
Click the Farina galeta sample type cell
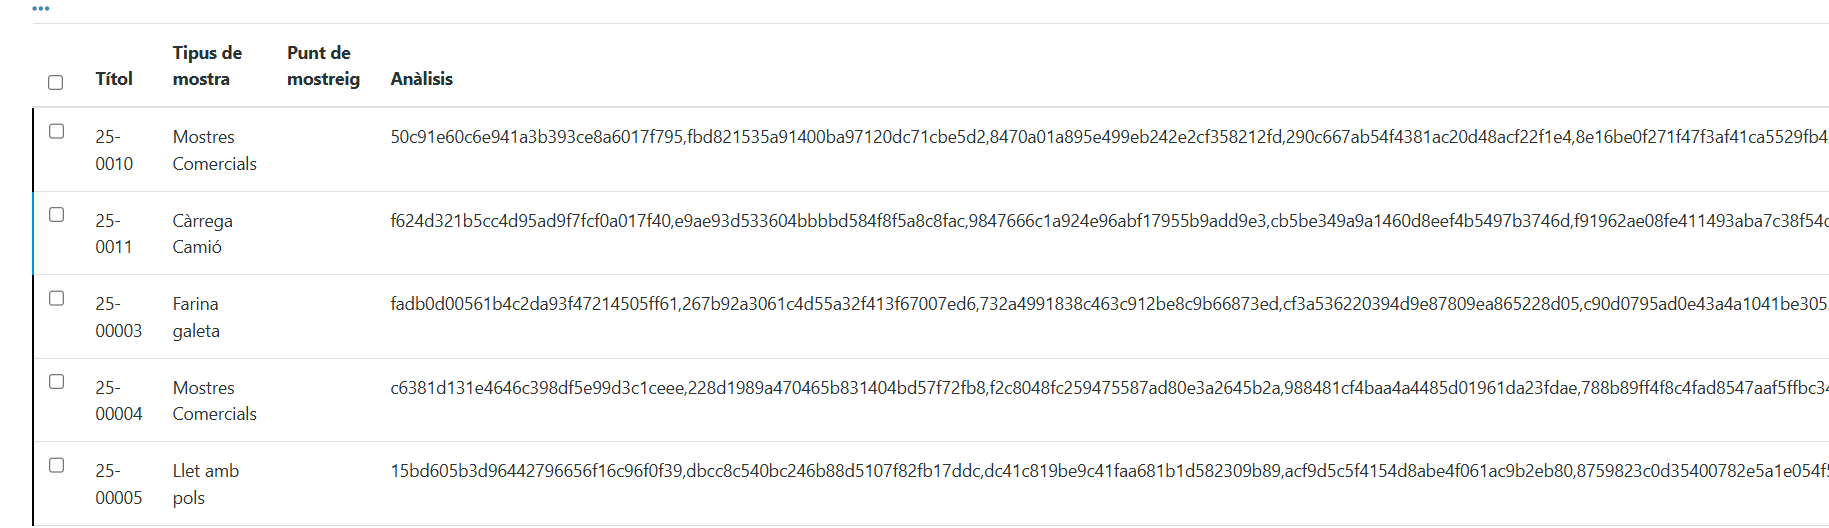coord(196,317)
